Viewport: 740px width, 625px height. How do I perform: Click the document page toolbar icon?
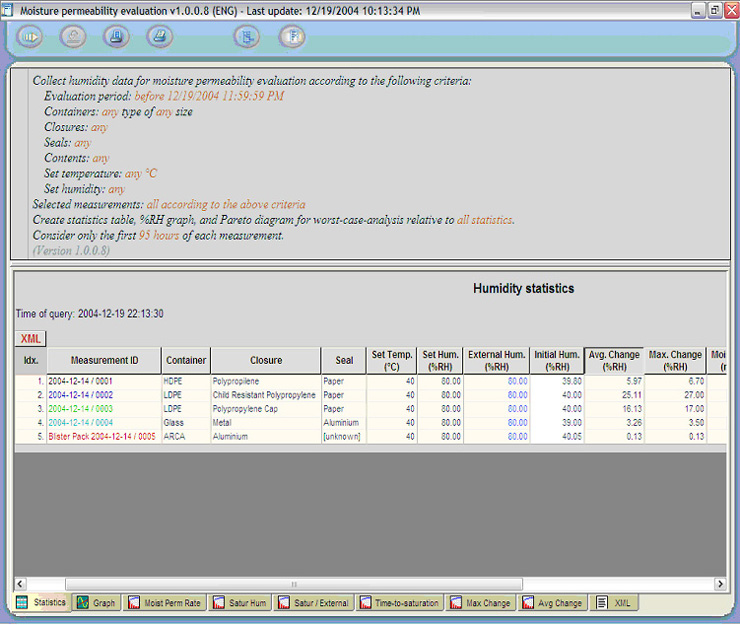click(x=291, y=37)
